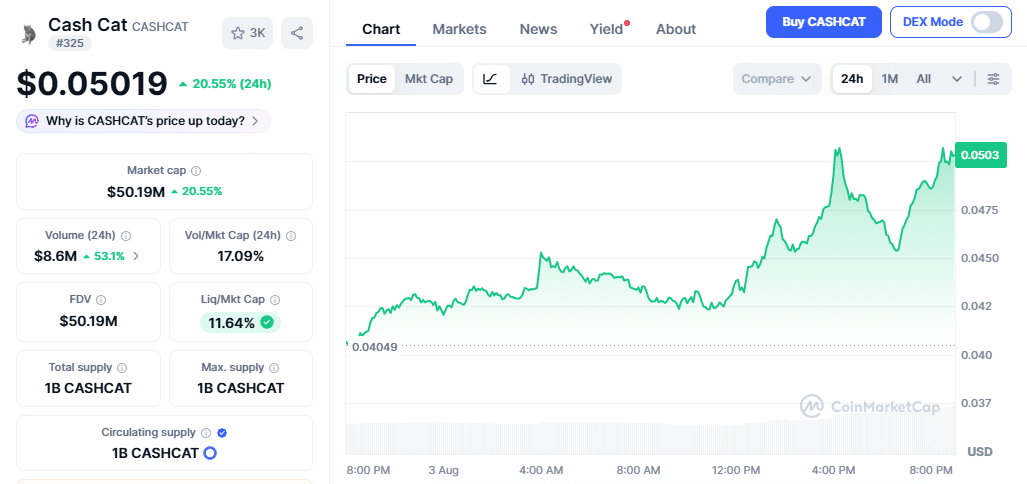Set chart range to 24h

click(x=852, y=79)
